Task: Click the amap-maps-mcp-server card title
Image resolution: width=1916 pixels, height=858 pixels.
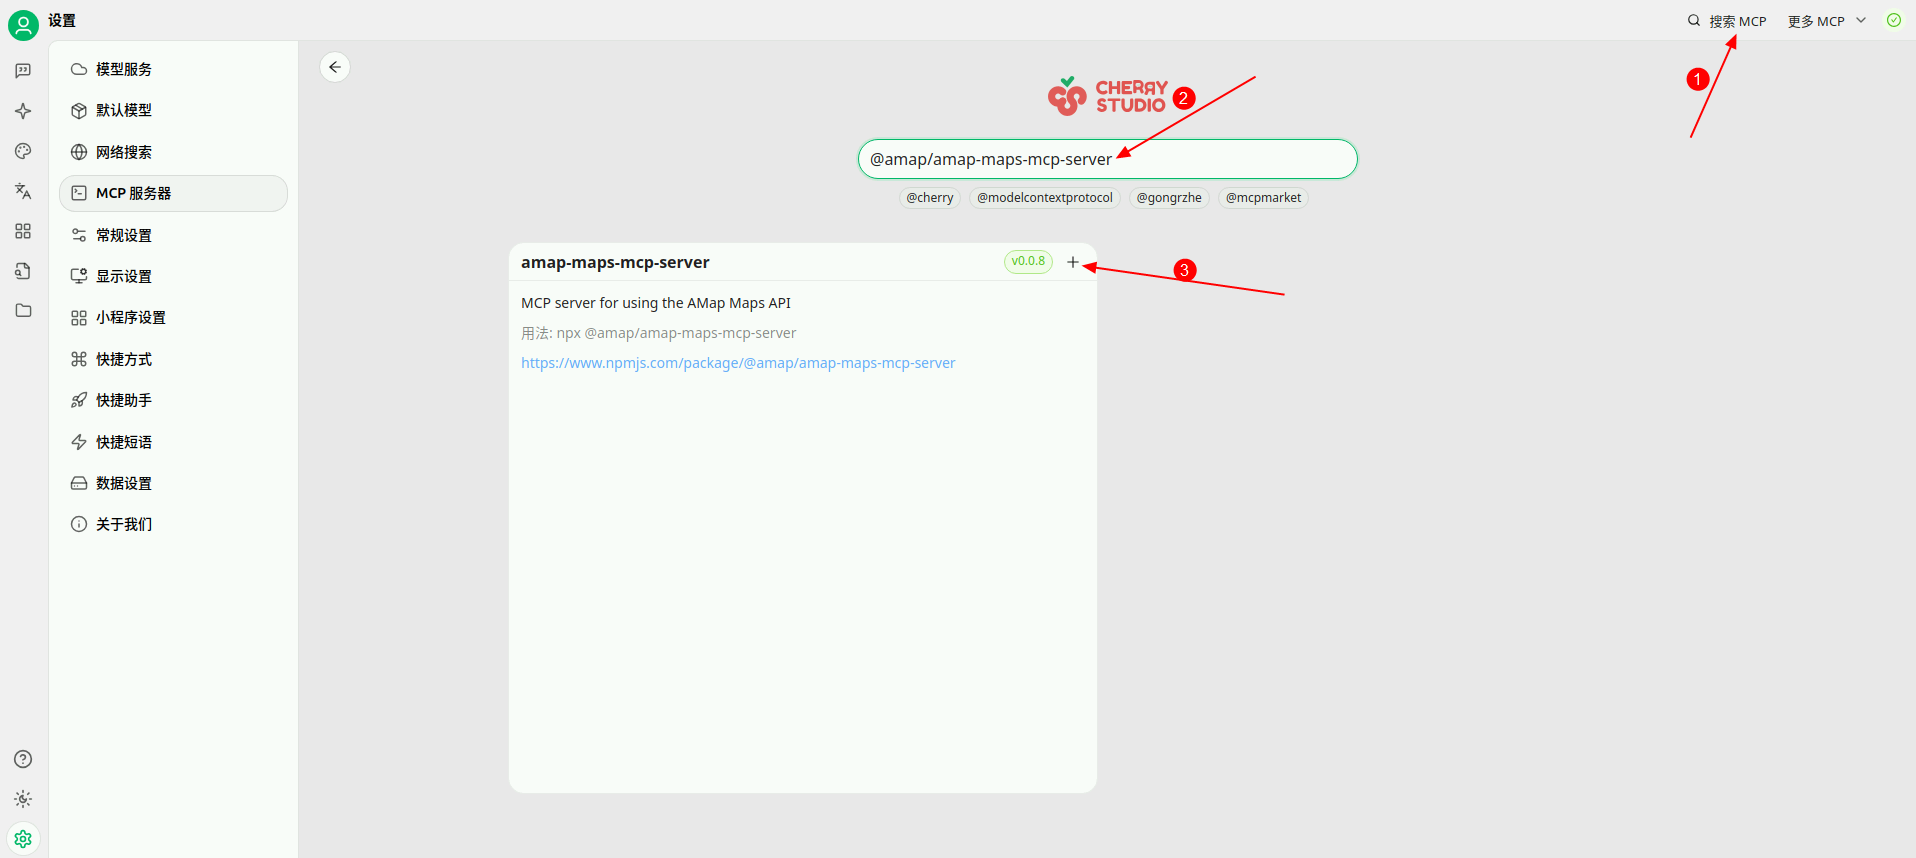Action: (615, 262)
